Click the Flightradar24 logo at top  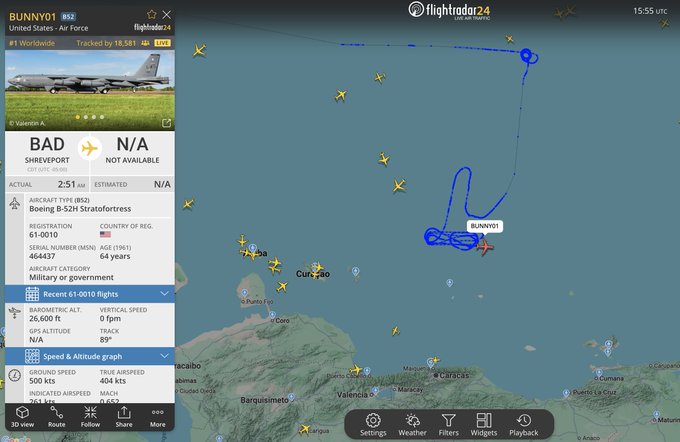coord(449,10)
